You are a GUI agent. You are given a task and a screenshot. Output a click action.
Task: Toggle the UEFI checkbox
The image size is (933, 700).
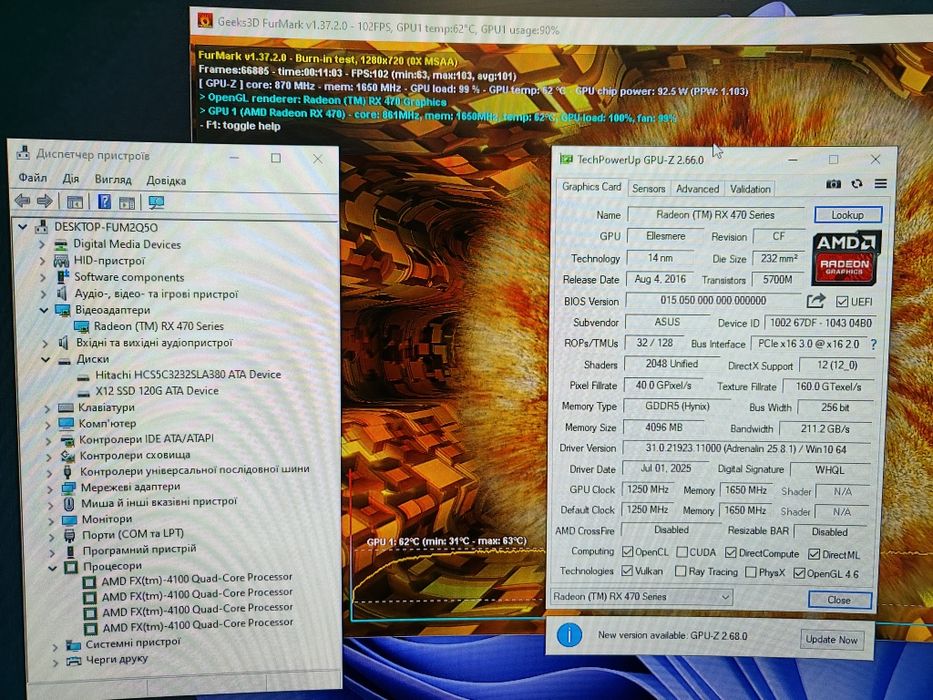point(841,301)
